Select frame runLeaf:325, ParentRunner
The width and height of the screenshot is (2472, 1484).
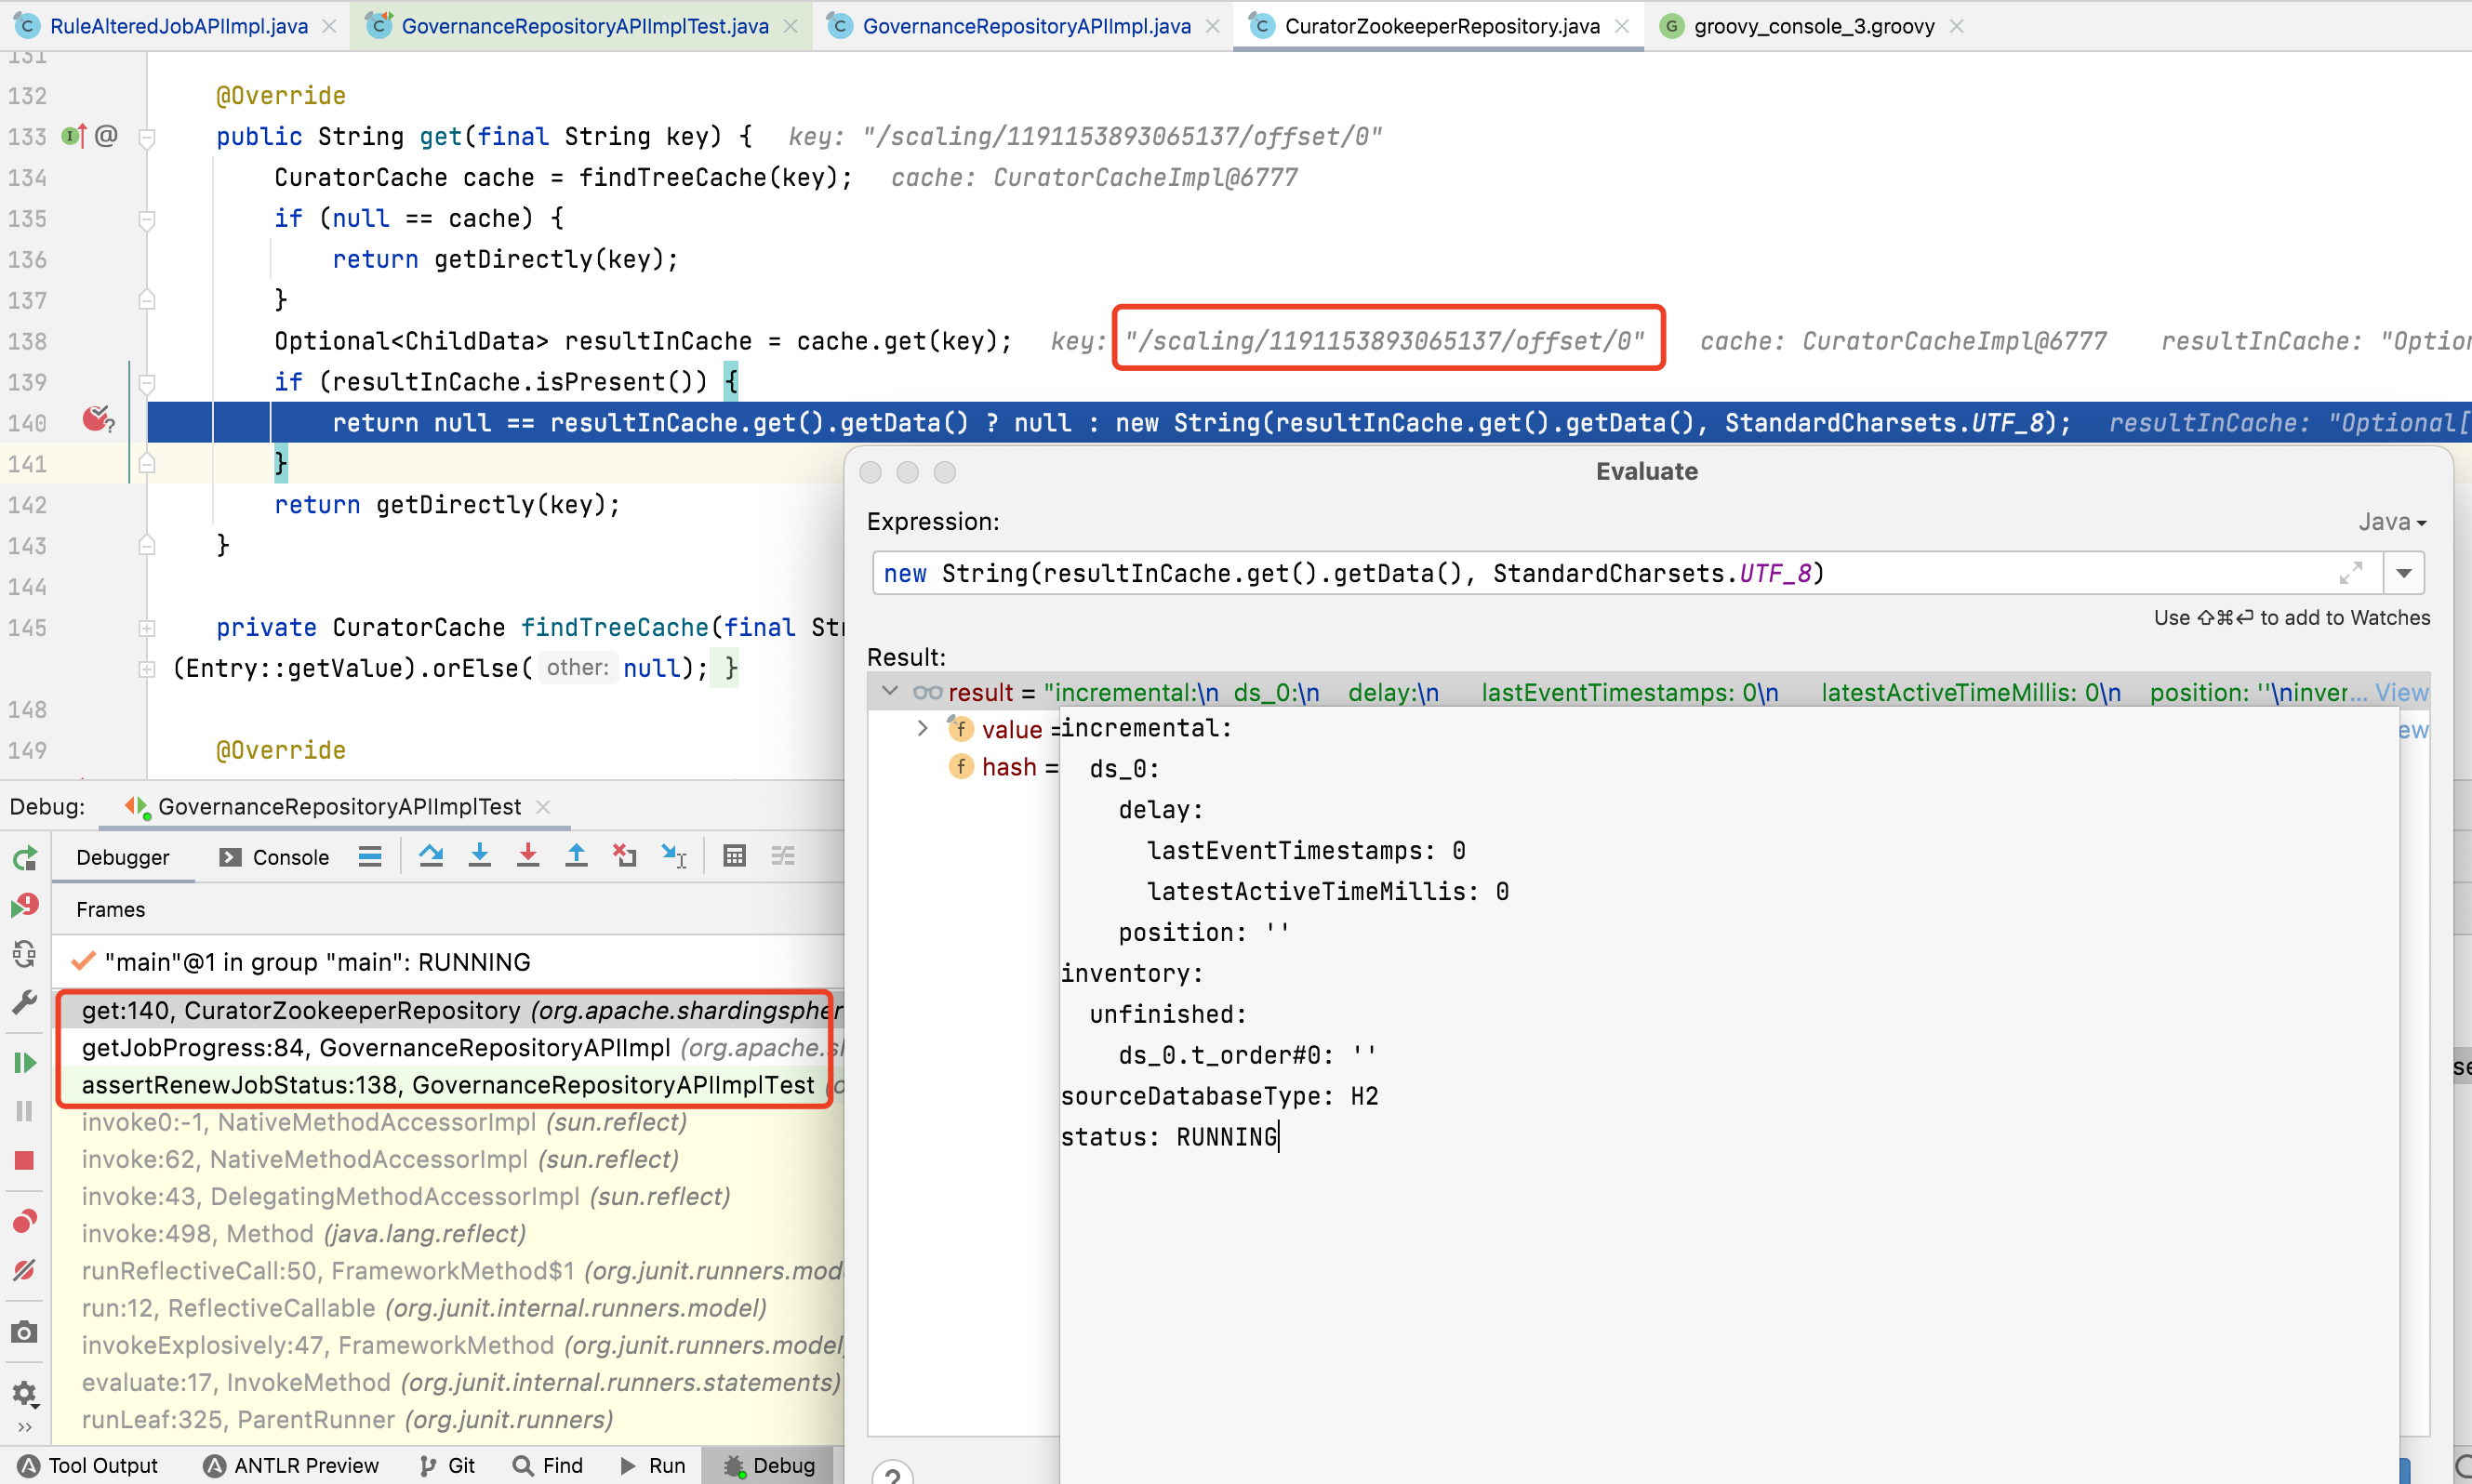pos(447,1419)
